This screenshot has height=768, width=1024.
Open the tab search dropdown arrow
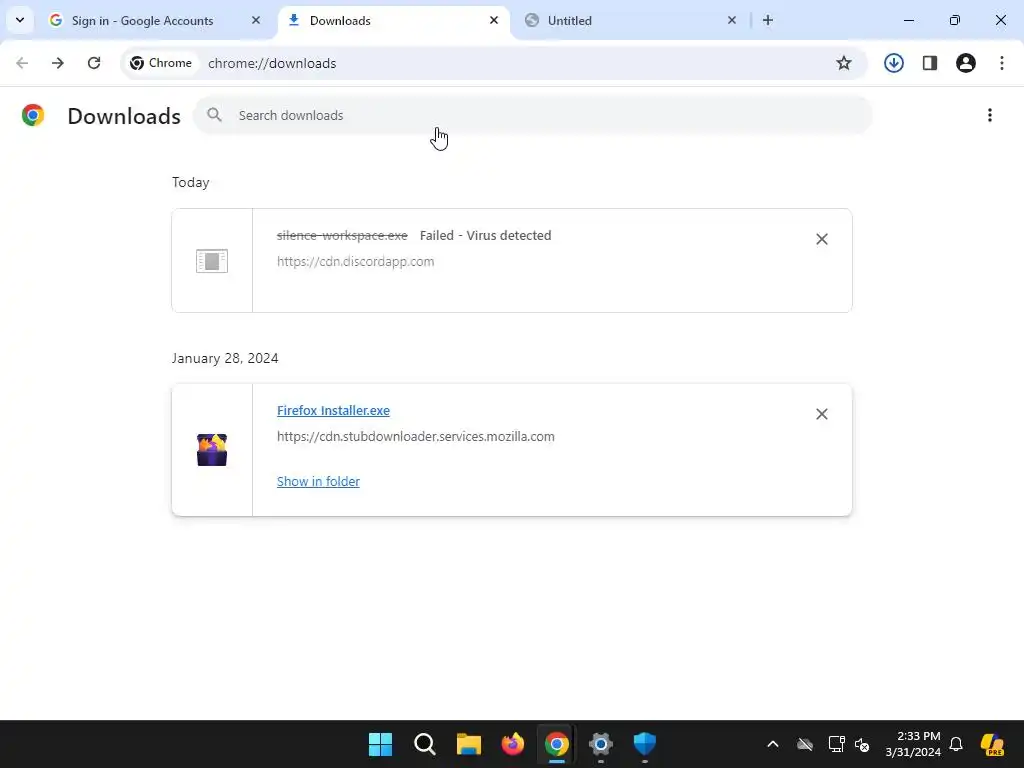pos(20,20)
